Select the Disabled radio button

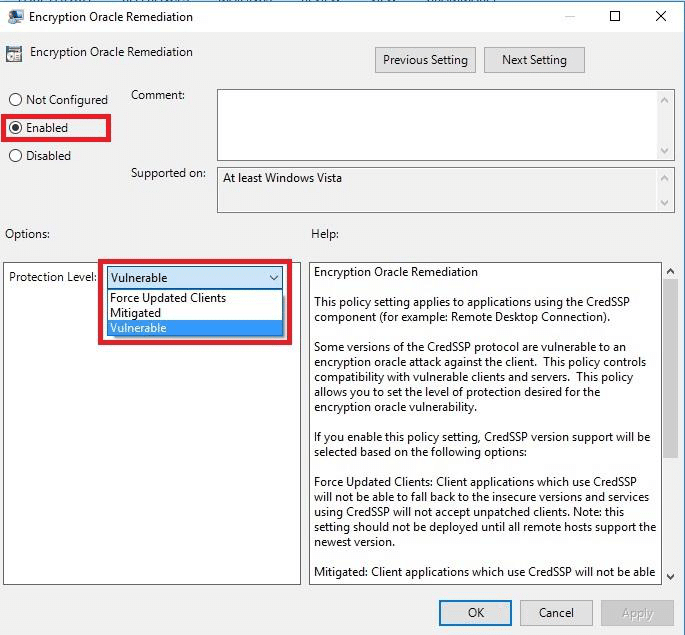coord(15,156)
